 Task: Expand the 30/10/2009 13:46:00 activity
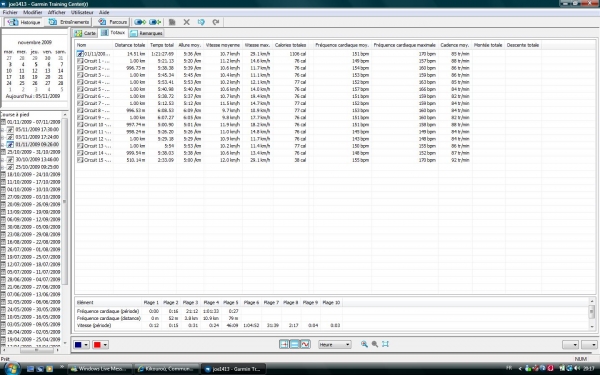coord(2,160)
